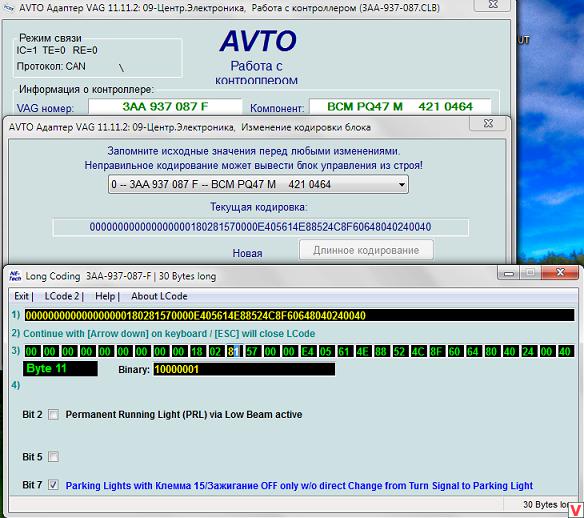584x518 pixels.
Task: Open the Exit menu in Long Coding
Action: tap(21, 296)
